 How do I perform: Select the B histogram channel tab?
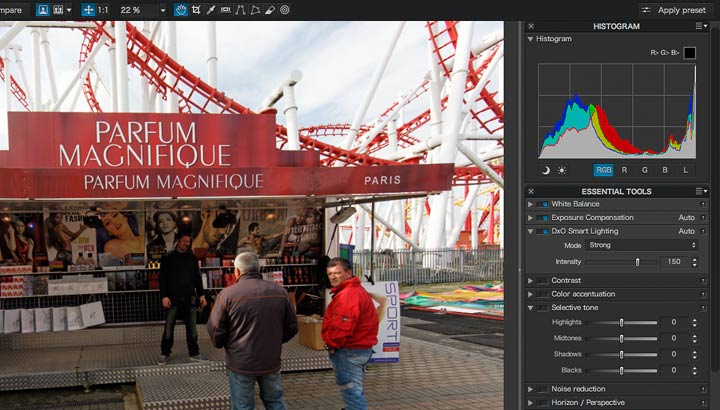(x=665, y=170)
